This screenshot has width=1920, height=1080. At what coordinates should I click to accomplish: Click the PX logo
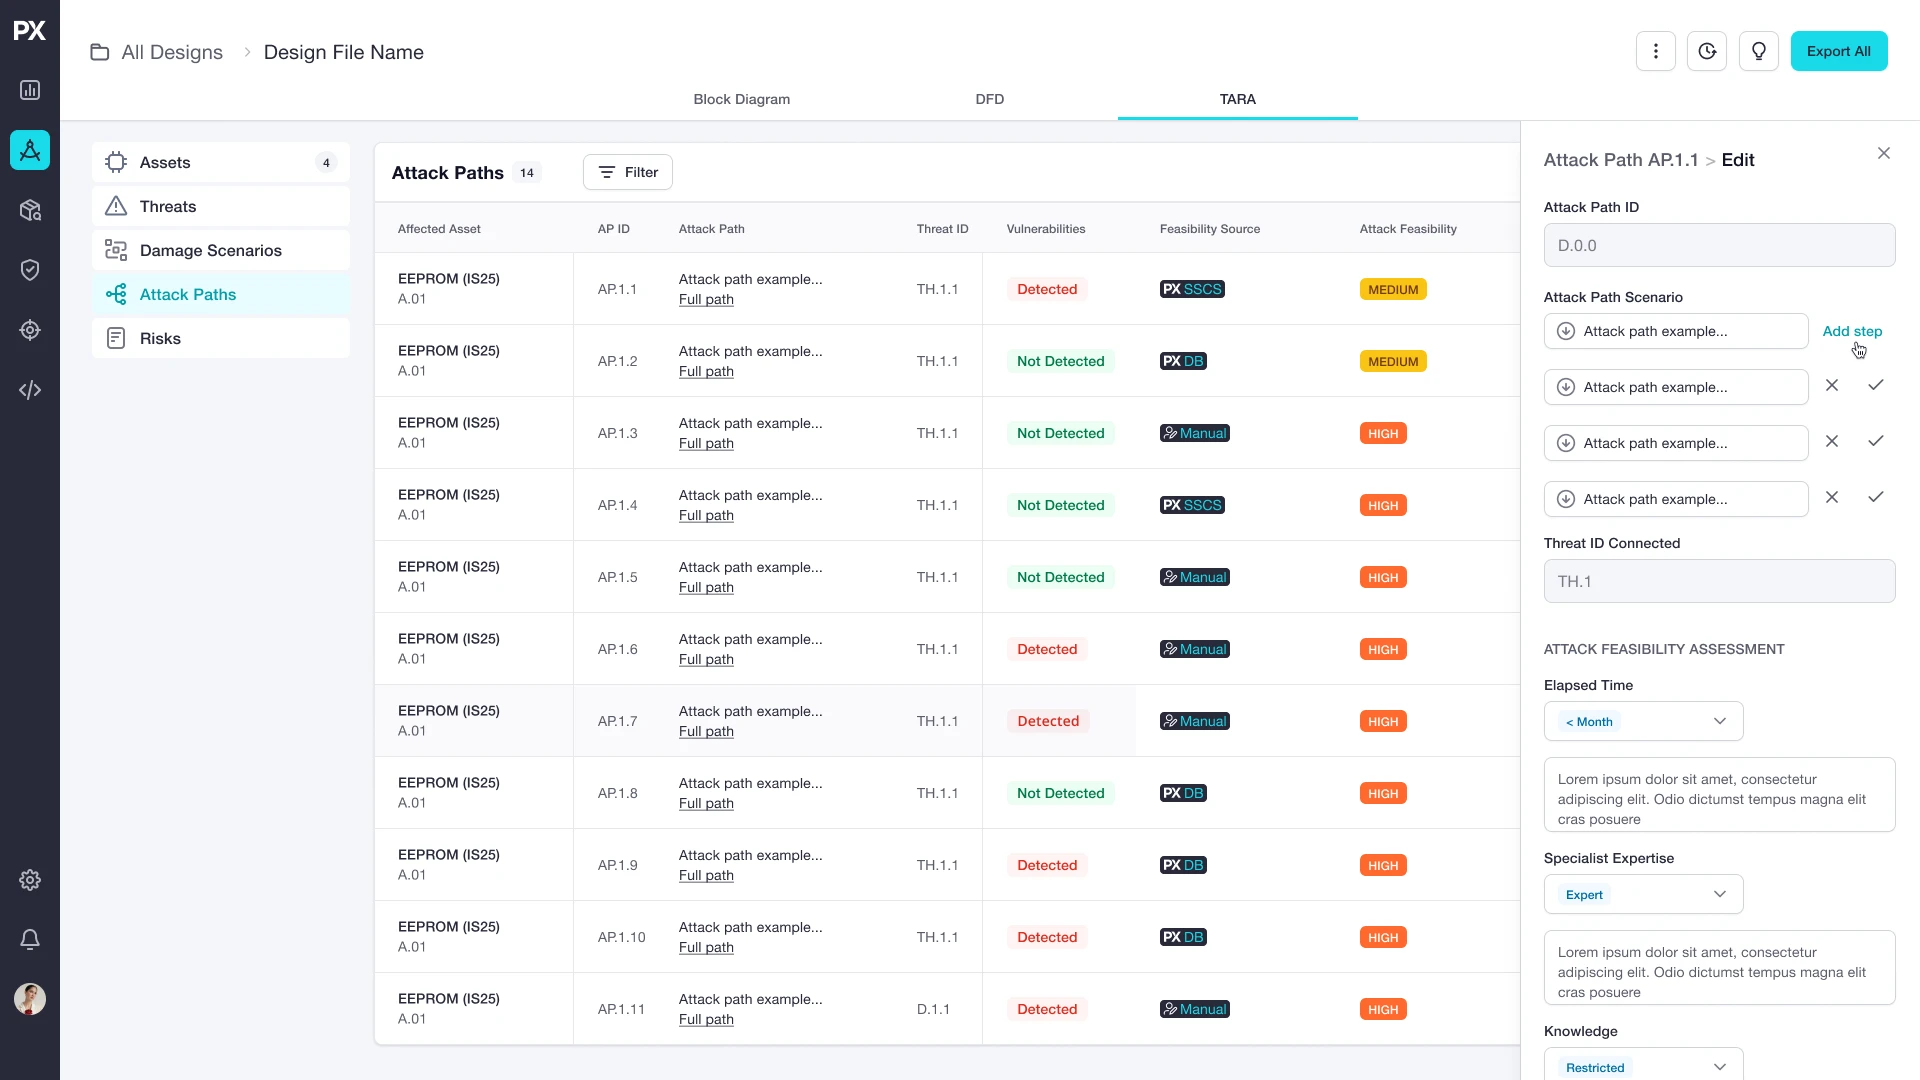[x=30, y=30]
